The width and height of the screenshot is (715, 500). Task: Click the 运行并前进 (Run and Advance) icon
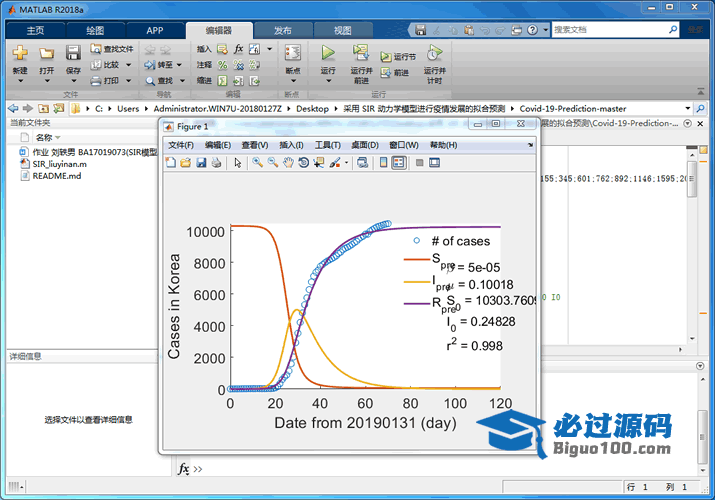pyautogui.click(x=361, y=53)
